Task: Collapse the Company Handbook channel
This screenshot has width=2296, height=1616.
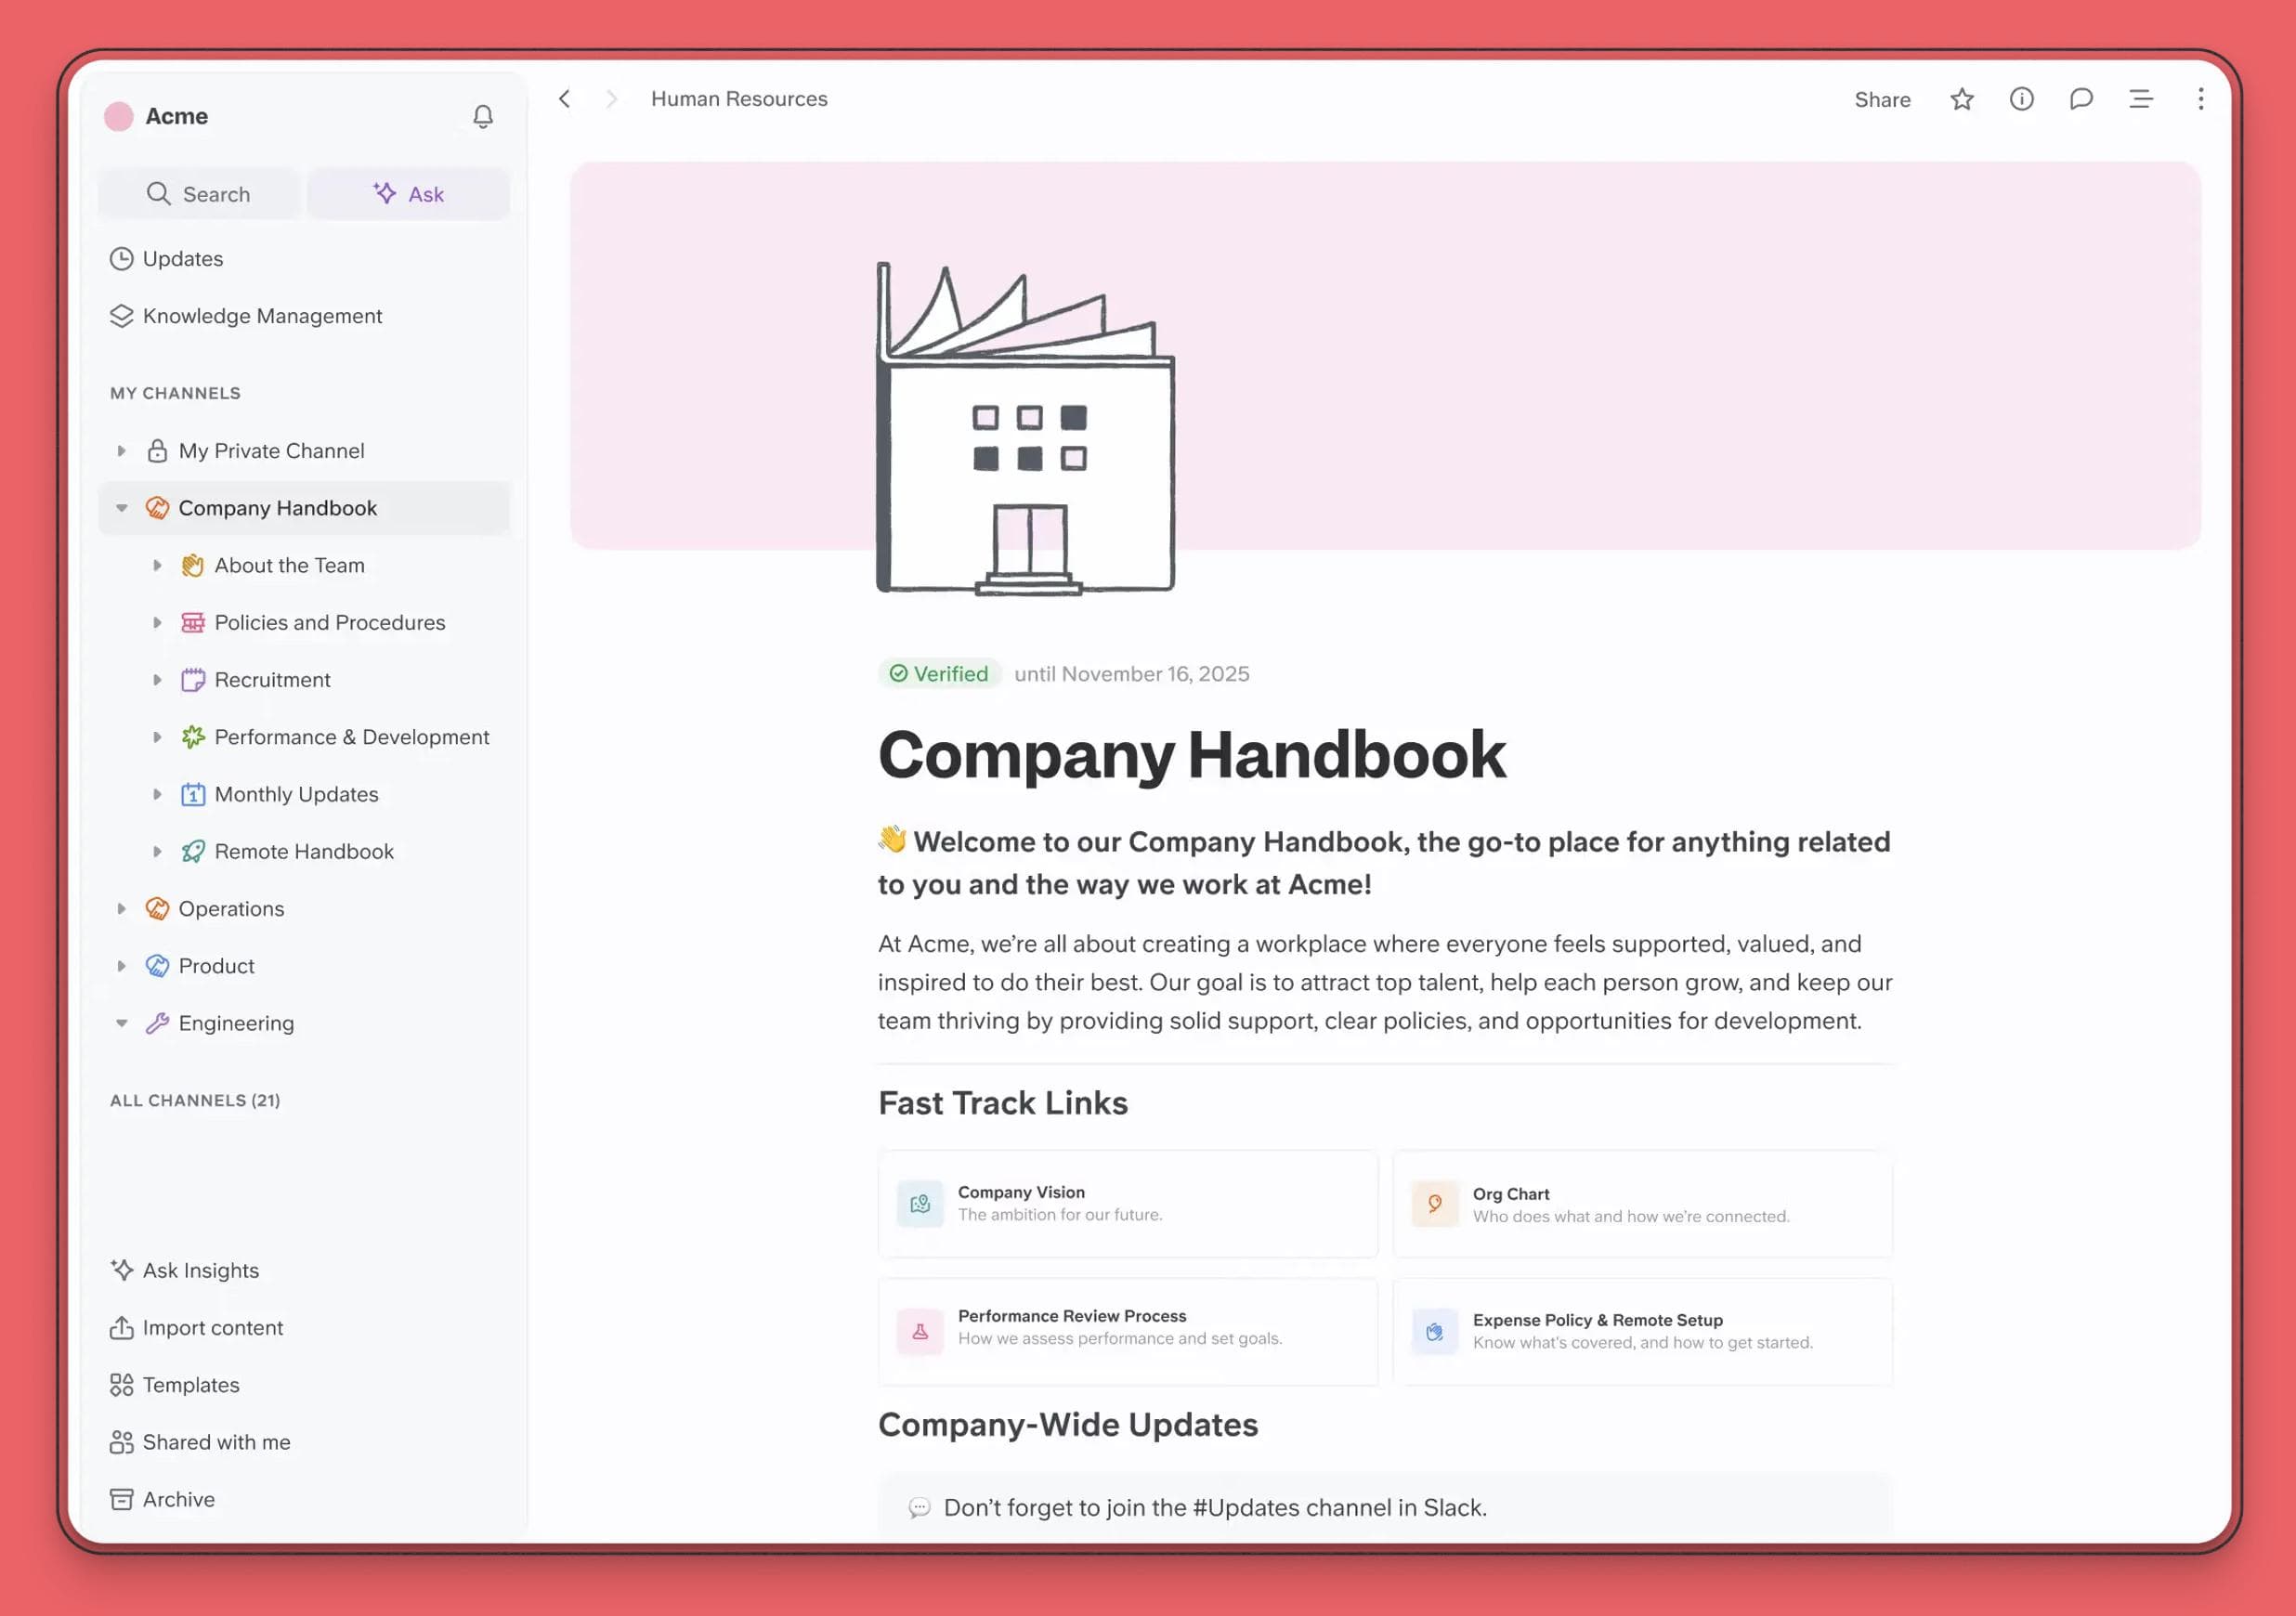Action: [122, 508]
